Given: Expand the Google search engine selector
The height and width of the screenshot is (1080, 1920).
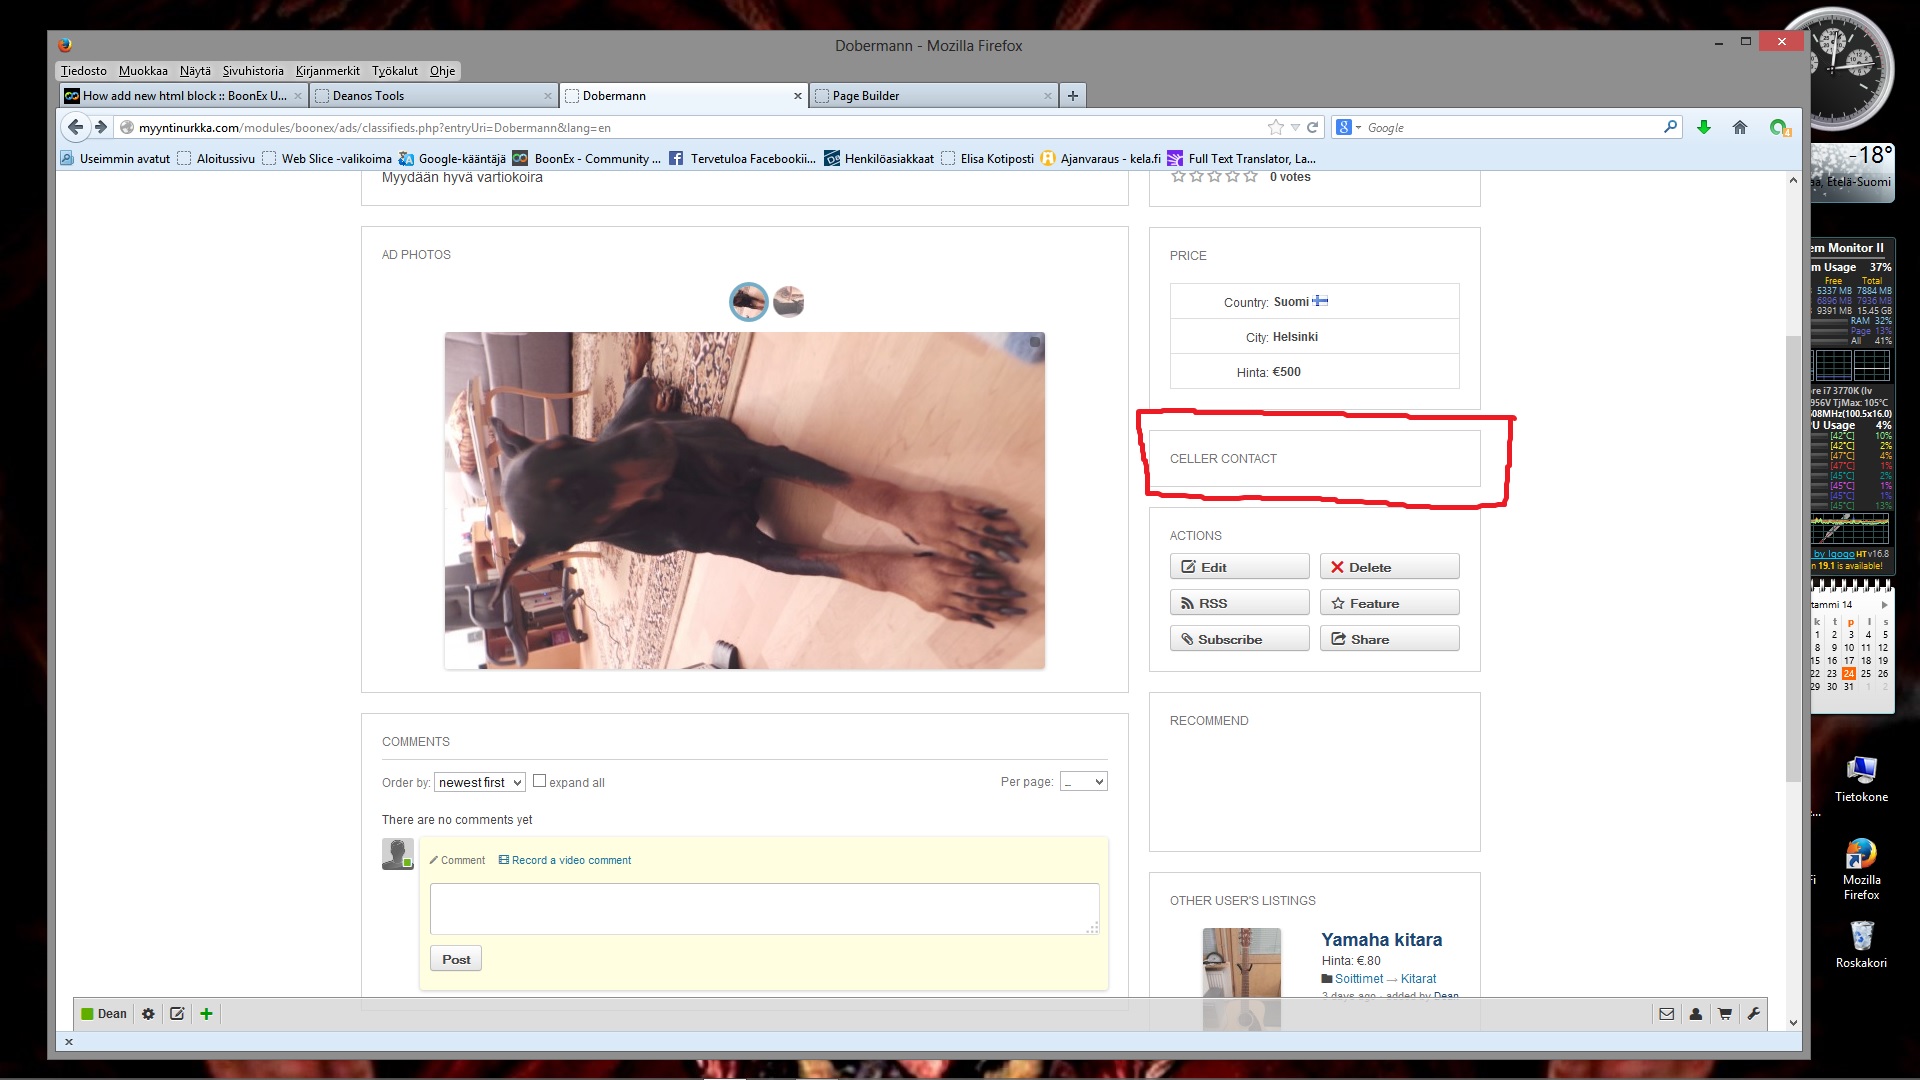Looking at the screenshot, I should tap(1349, 127).
